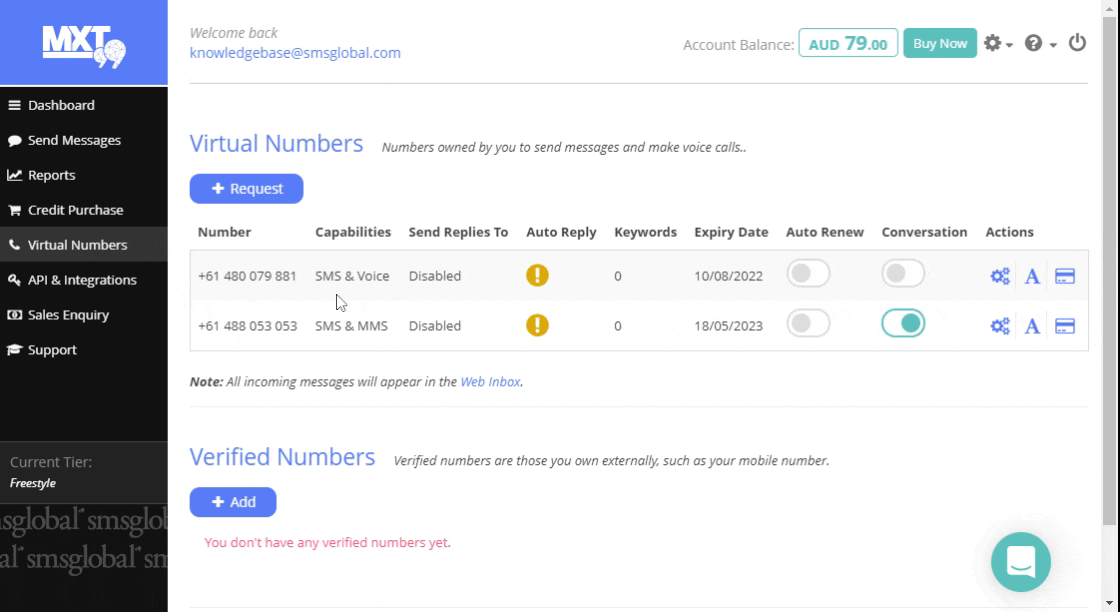
Task: Open the live chat bubble widget
Action: pyautogui.click(x=1020, y=561)
